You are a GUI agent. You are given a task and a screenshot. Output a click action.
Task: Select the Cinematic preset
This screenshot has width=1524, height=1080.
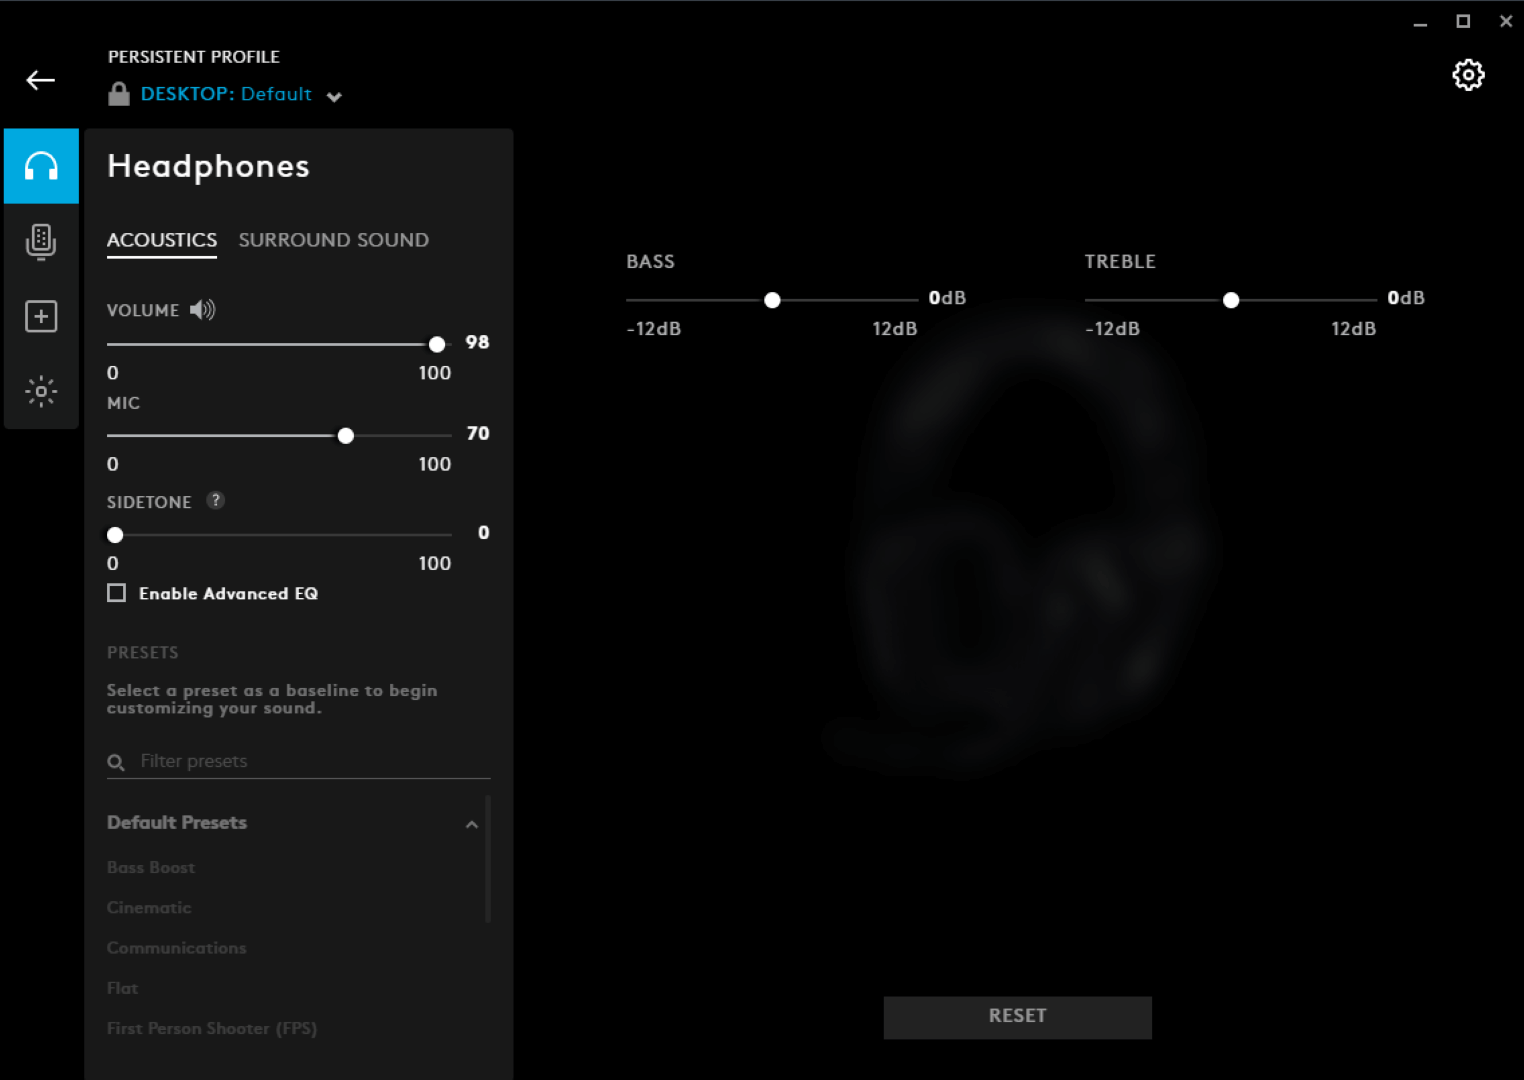pyautogui.click(x=149, y=907)
